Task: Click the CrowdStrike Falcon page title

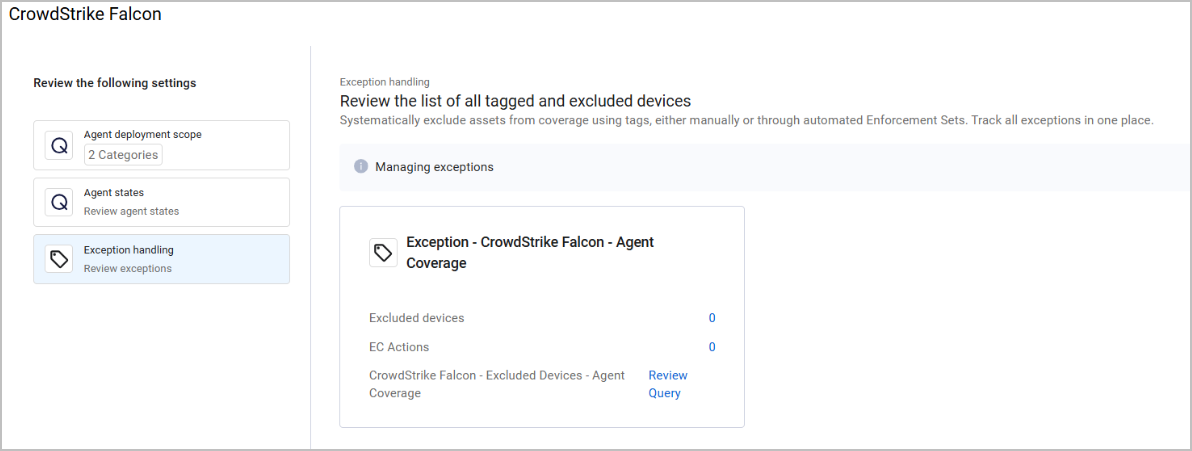Action: click(85, 14)
